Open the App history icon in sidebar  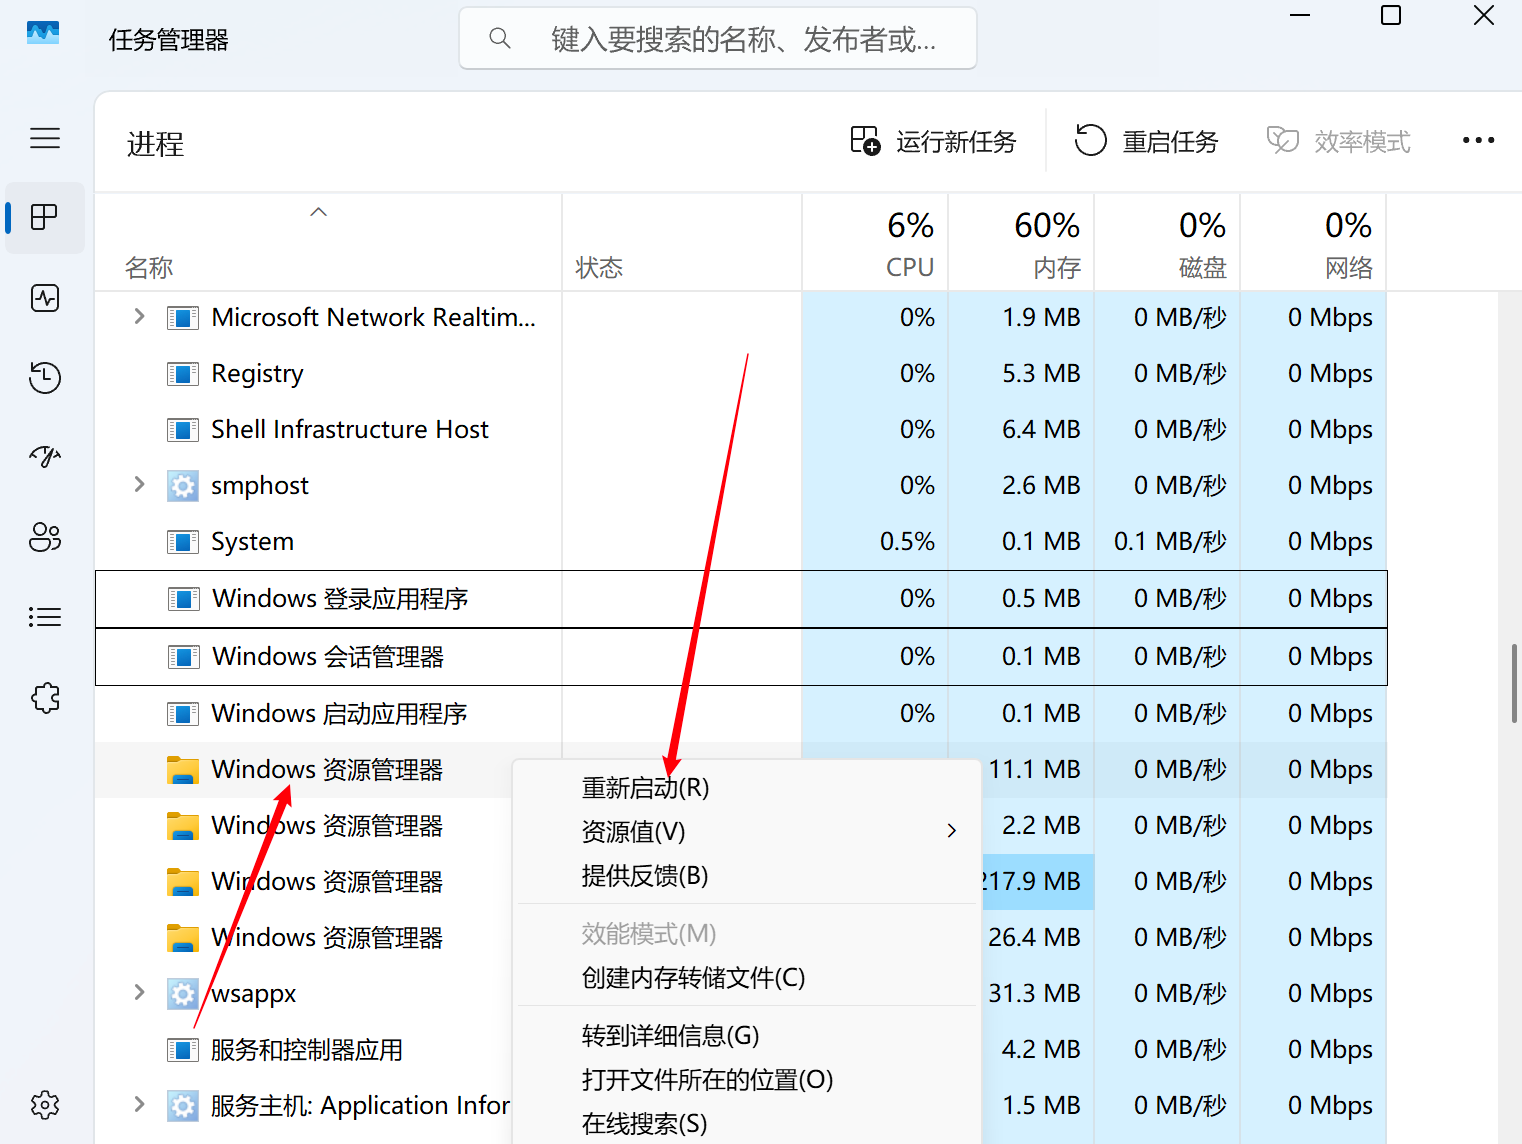click(45, 377)
